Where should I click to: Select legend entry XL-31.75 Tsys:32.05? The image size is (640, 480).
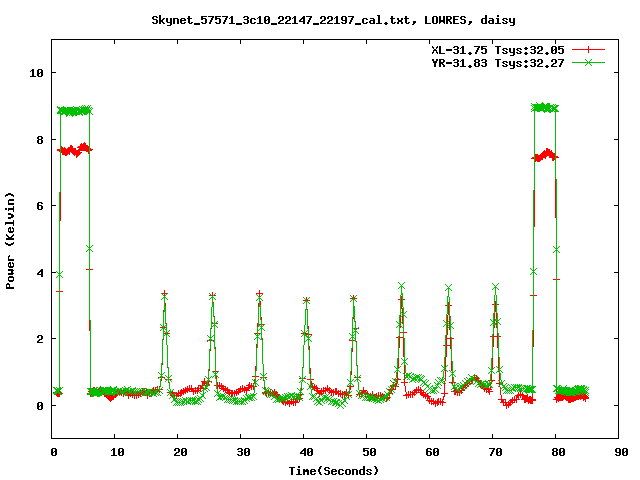[x=498, y=50]
